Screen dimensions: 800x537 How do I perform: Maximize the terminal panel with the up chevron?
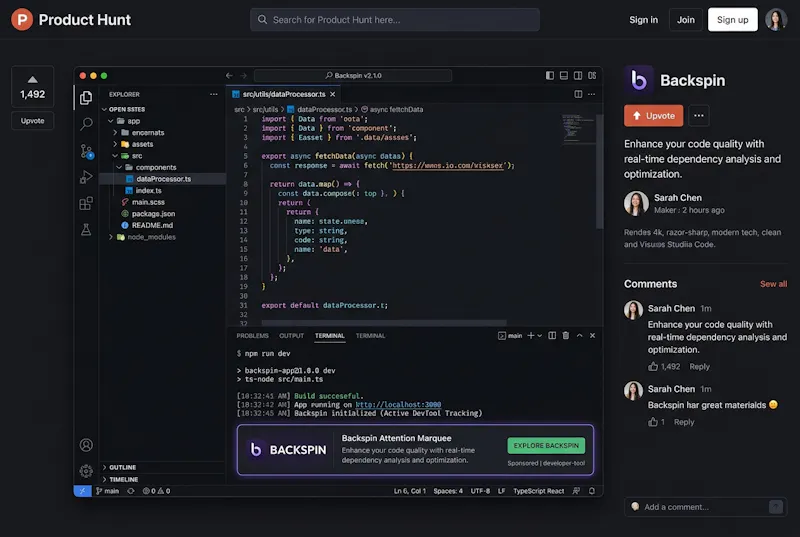(580, 336)
